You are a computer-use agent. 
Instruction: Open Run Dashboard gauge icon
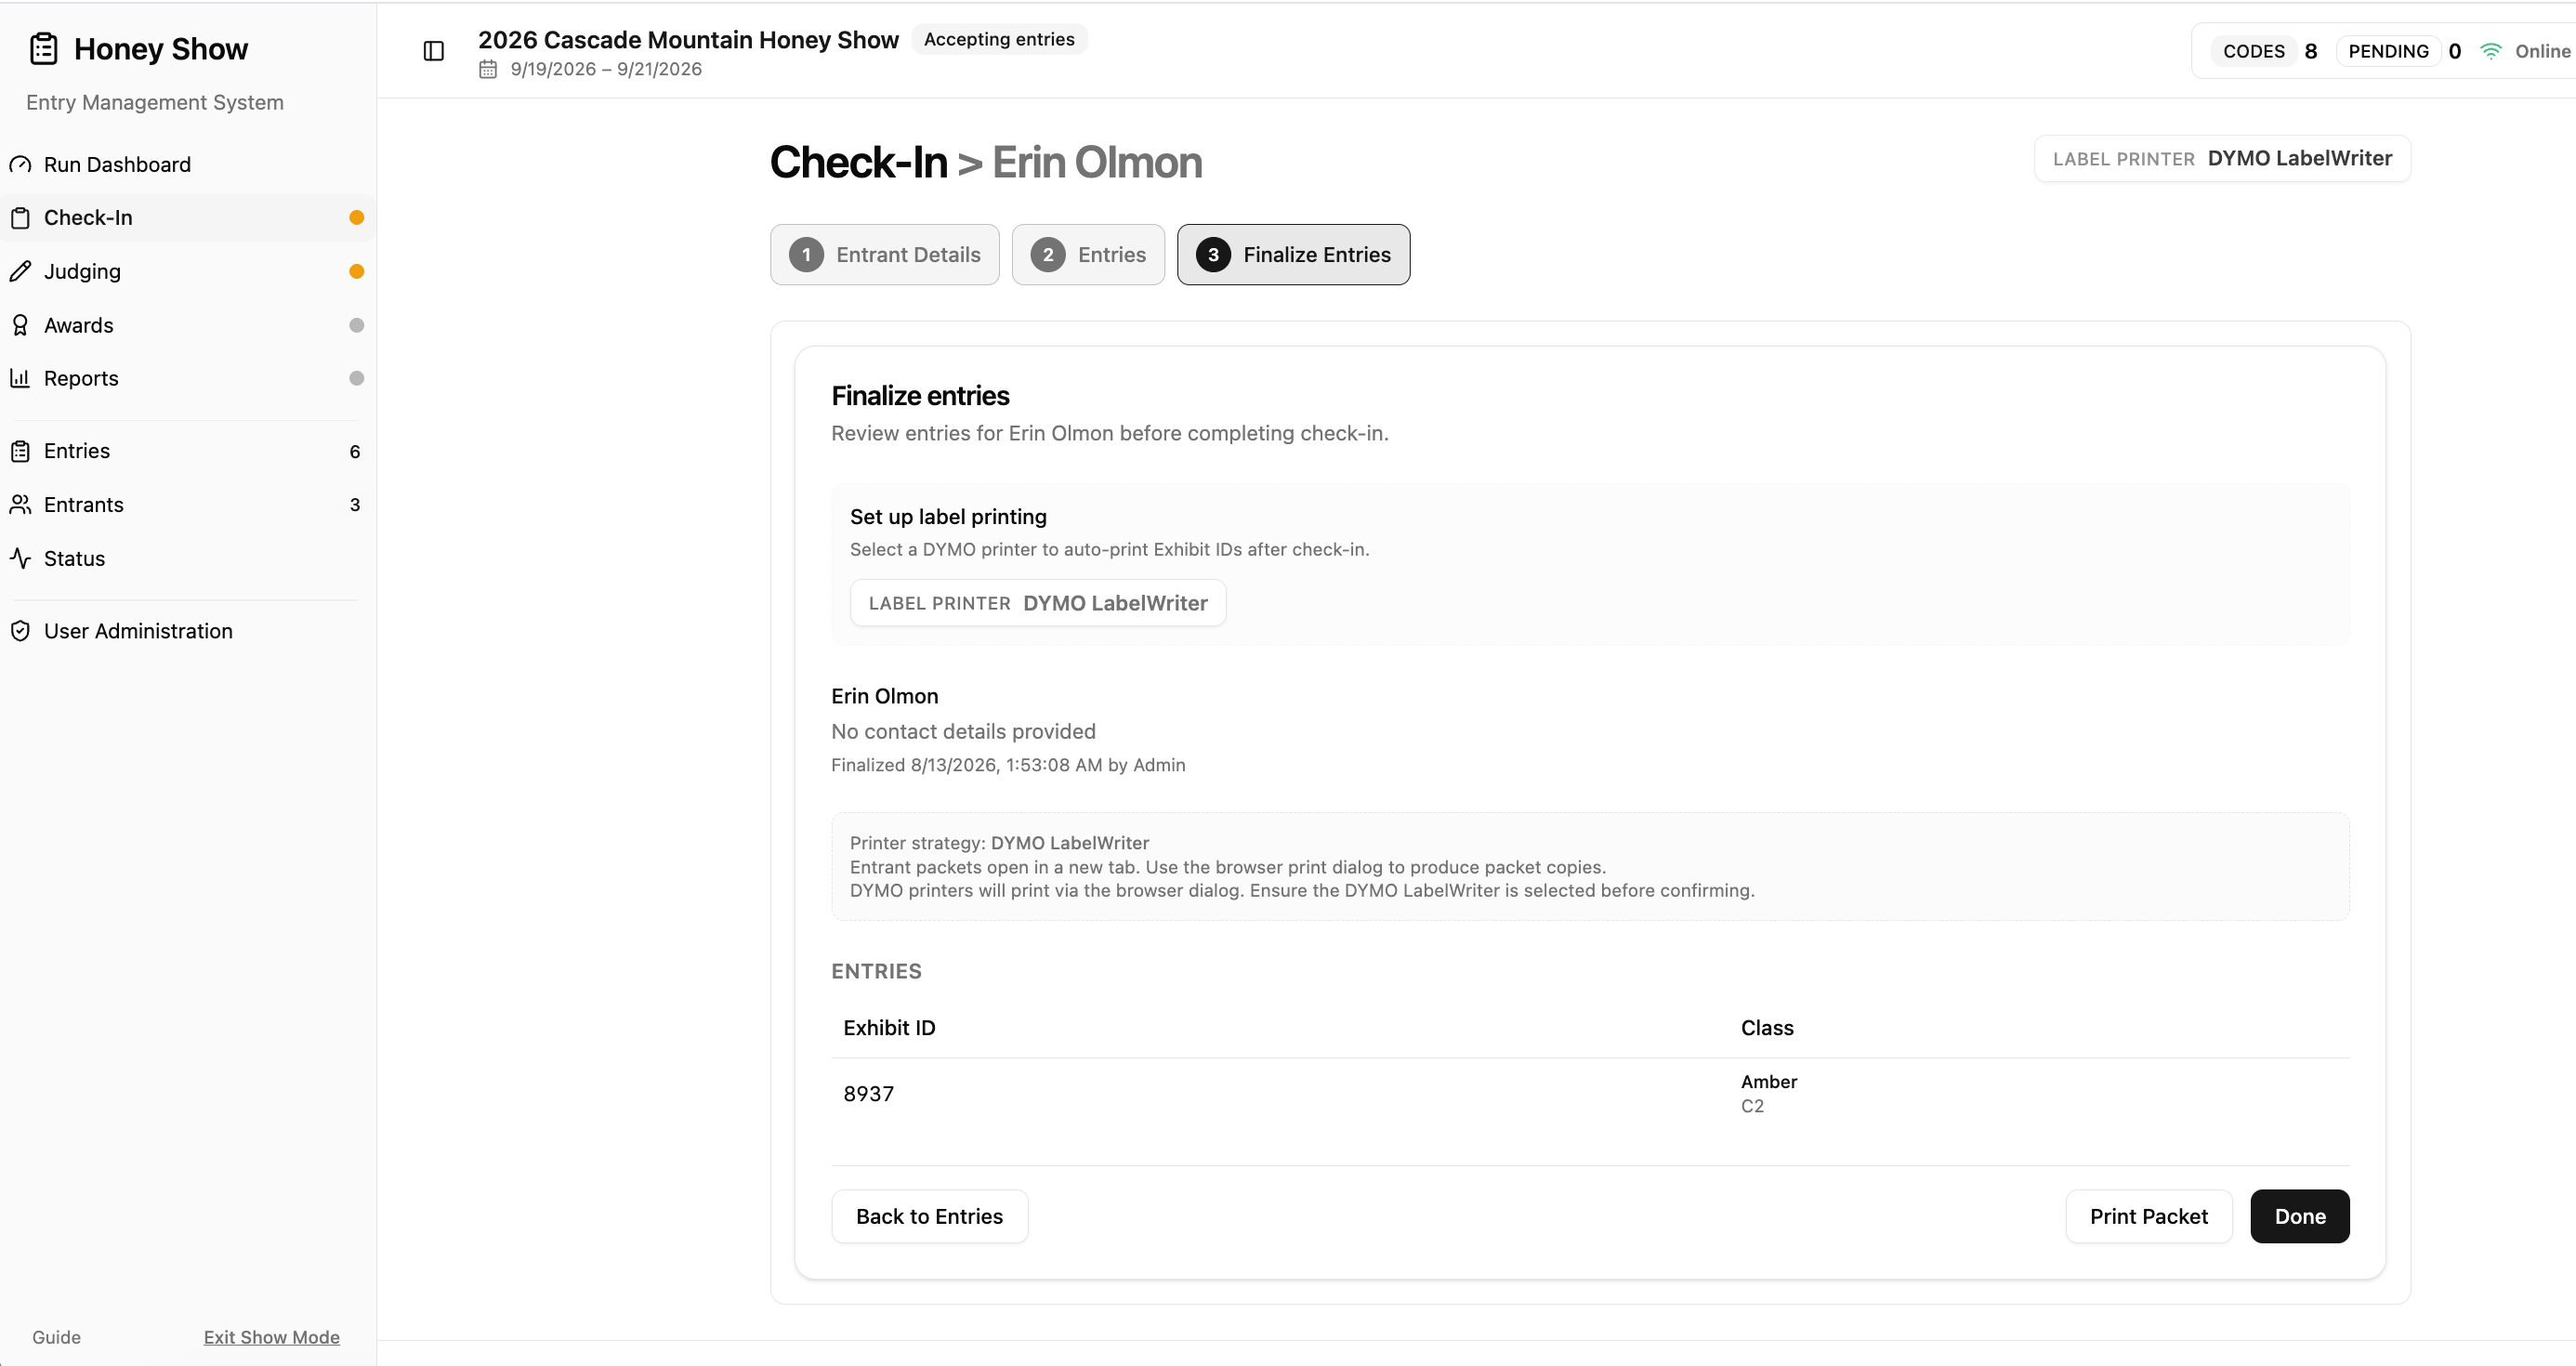(20, 164)
